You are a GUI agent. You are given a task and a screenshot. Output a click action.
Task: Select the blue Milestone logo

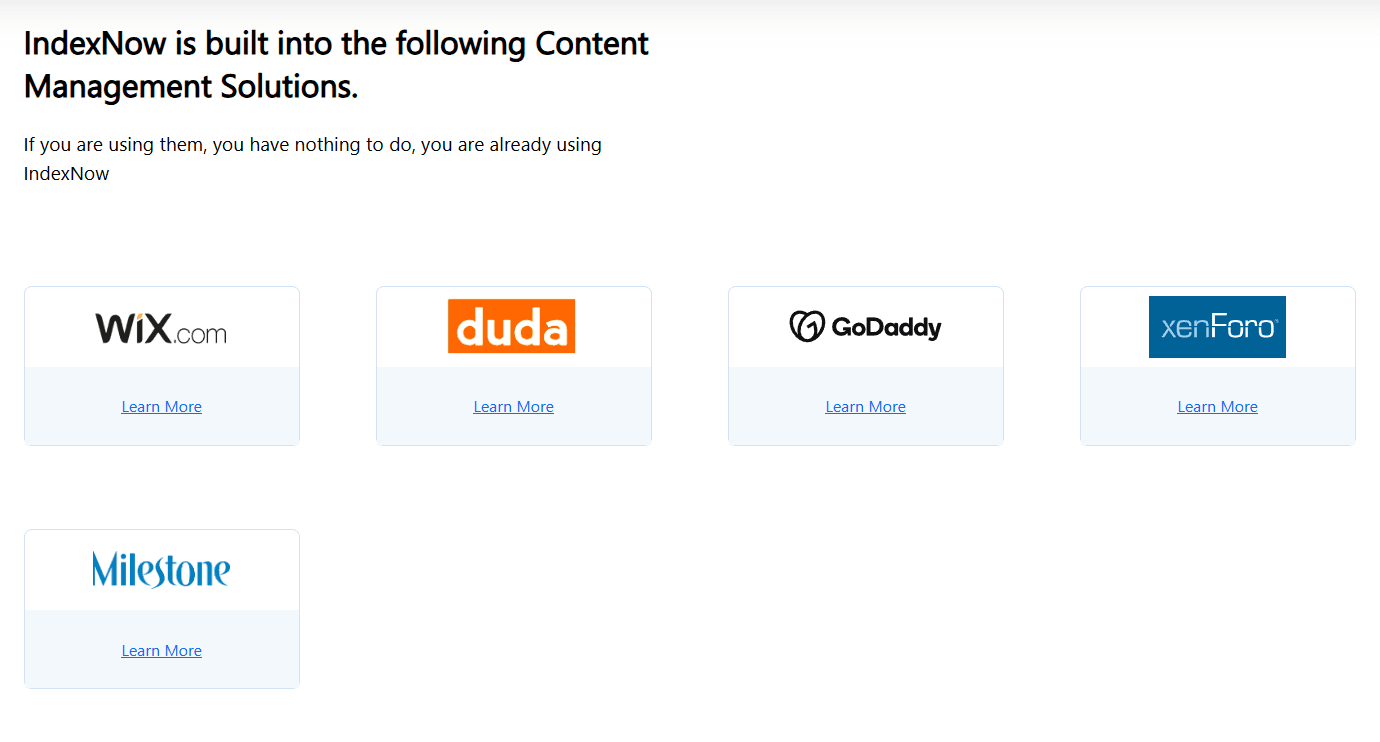161,569
